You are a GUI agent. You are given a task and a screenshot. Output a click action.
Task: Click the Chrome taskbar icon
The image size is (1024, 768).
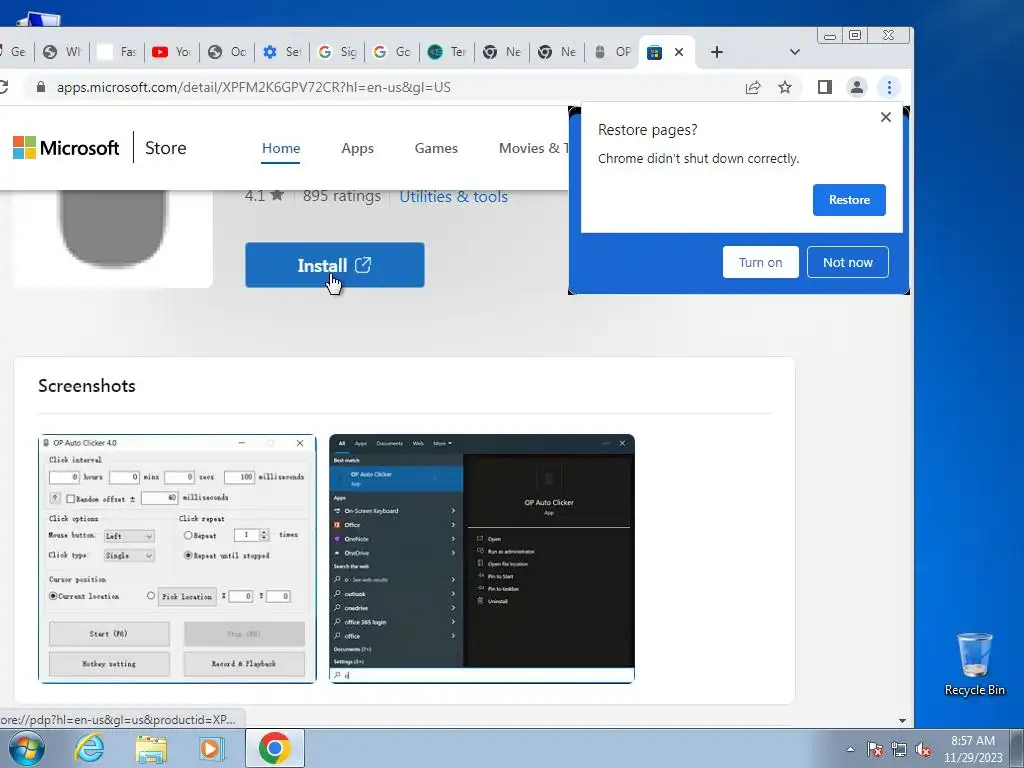point(274,748)
